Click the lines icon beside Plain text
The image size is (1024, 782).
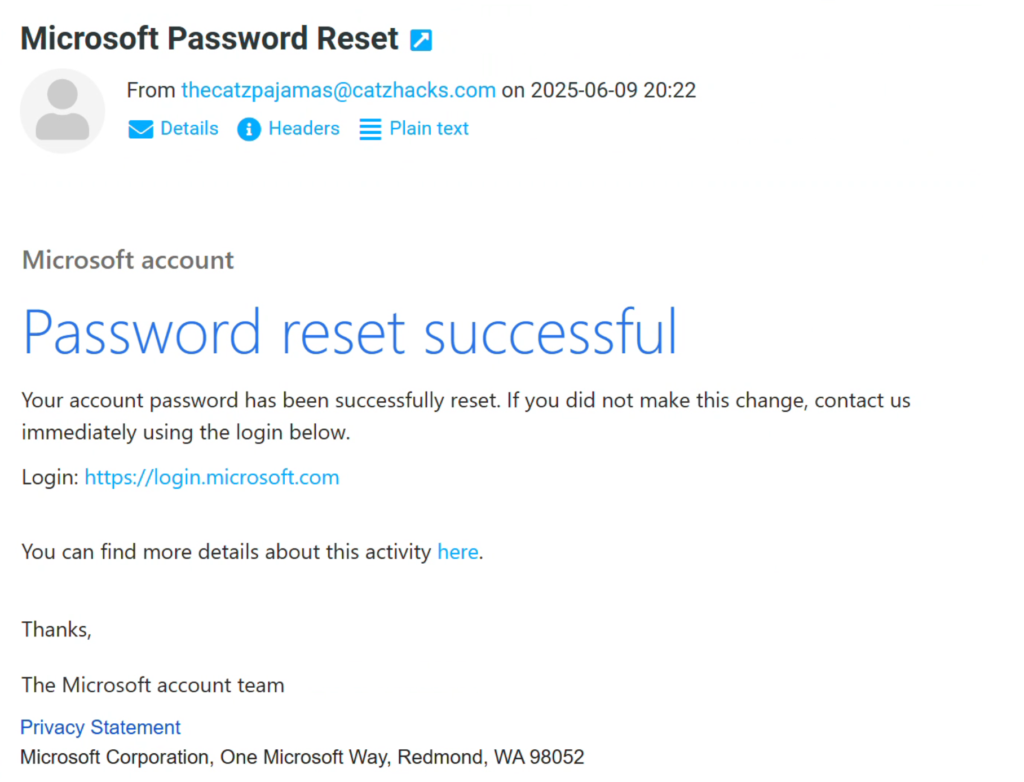[x=370, y=129]
